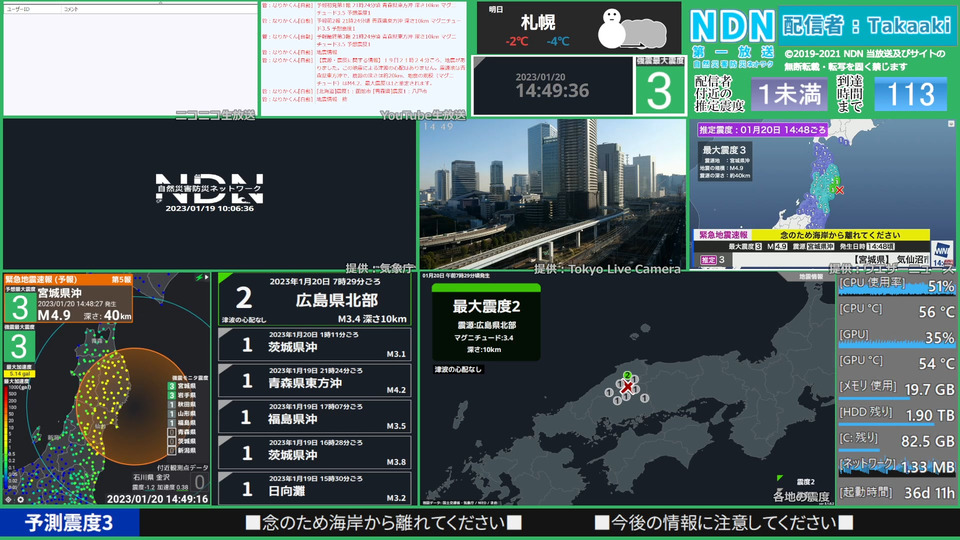Click the ネットワーク 1.33 MB readout
The height and width of the screenshot is (540, 960).
click(896, 467)
